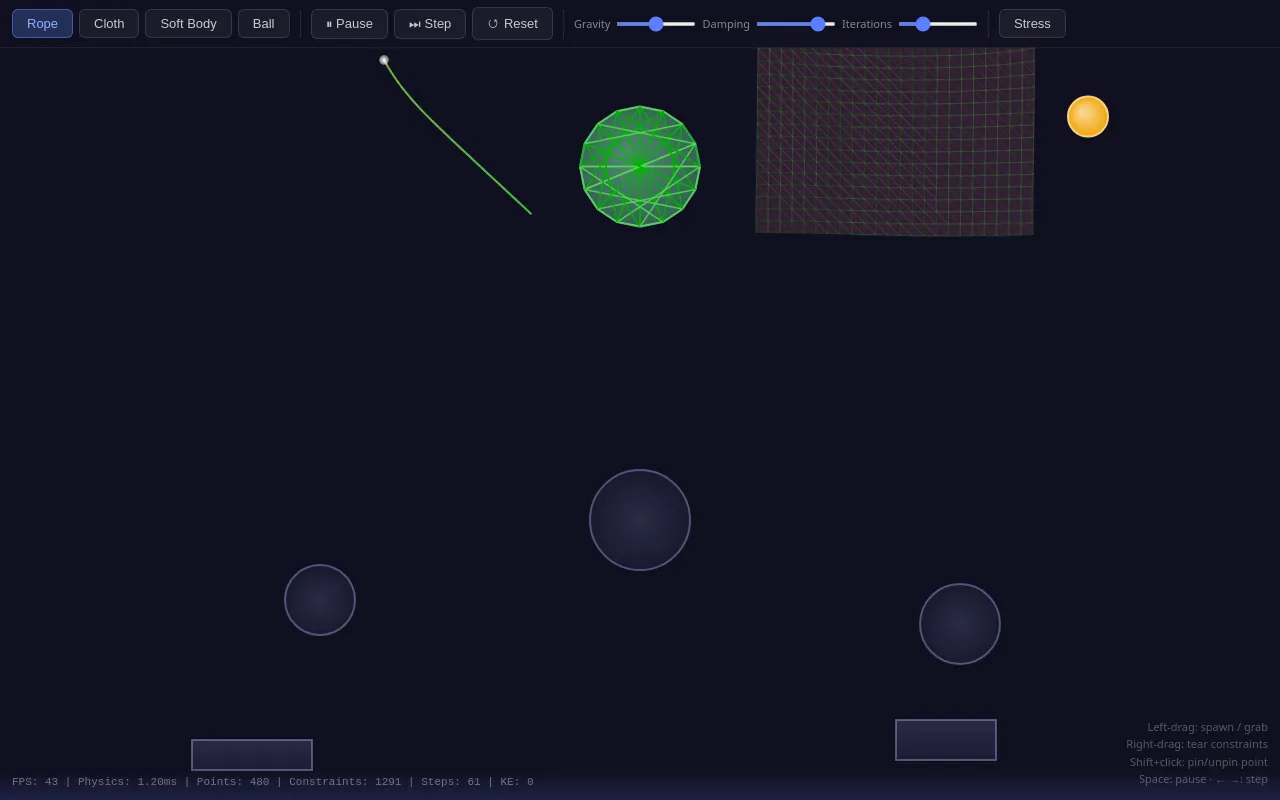Click the FPS: 43 status readout
1280x800 pixels.
click(35, 782)
